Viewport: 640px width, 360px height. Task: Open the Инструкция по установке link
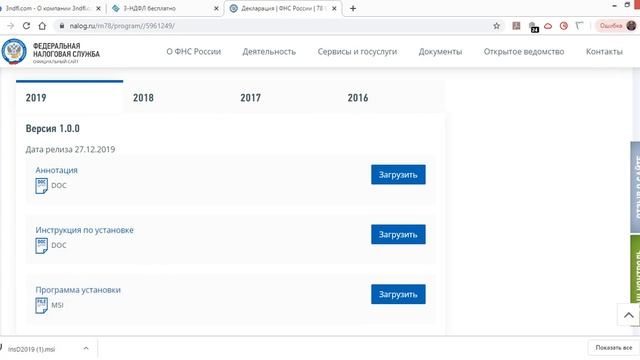click(x=84, y=230)
